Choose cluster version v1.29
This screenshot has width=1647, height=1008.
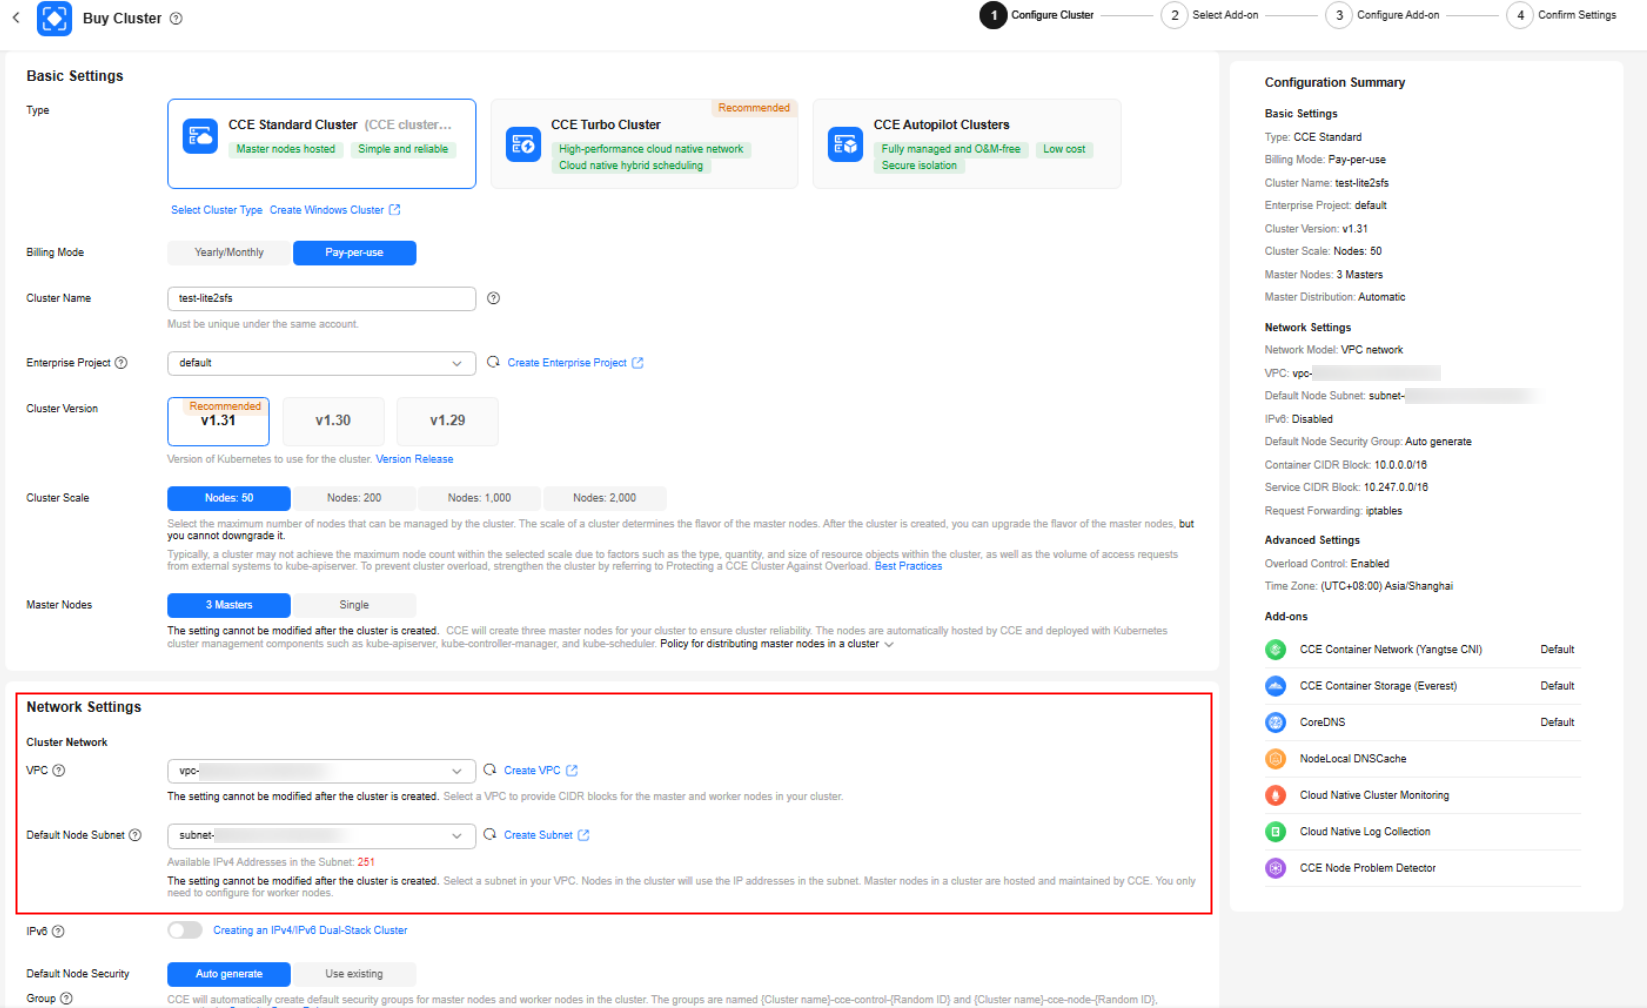tap(447, 421)
